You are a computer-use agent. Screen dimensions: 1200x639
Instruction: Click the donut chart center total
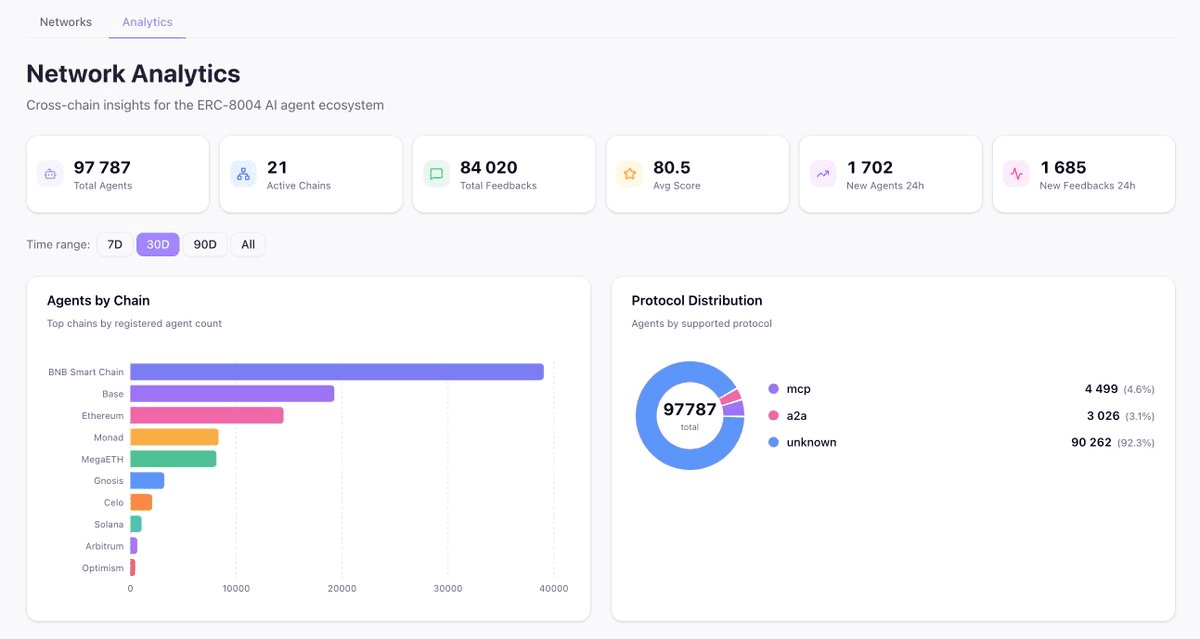click(x=690, y=415)
